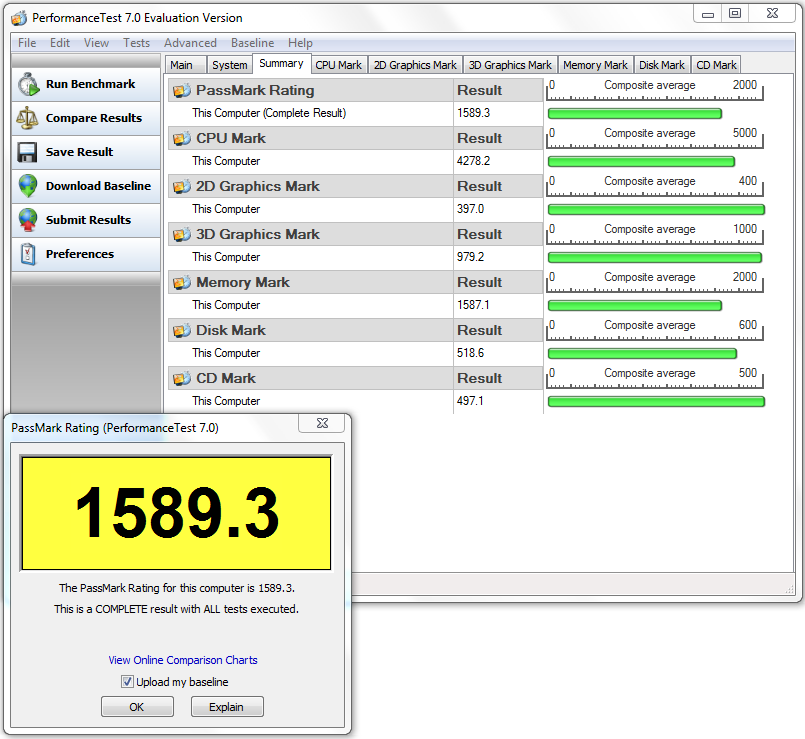The width and height of the screenshot is (805, 739).
Task: Switch to the Memory Mark tab
Action: point(596,65)
